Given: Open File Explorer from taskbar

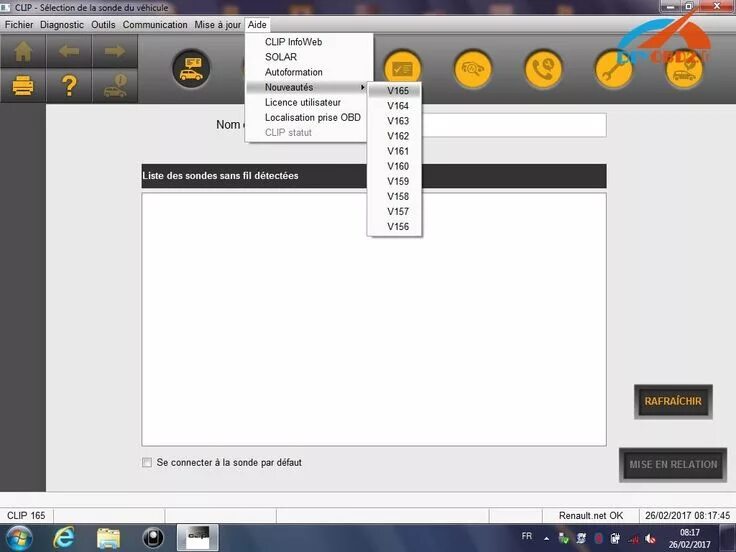Looking at the screenshot, I should tap(108, 538).
